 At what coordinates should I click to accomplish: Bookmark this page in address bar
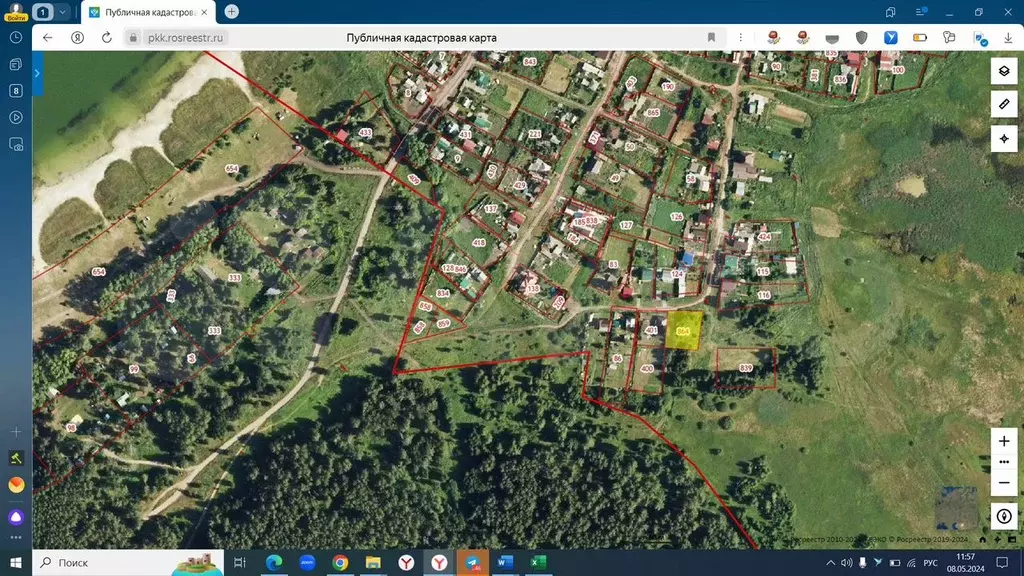point(711,37)
